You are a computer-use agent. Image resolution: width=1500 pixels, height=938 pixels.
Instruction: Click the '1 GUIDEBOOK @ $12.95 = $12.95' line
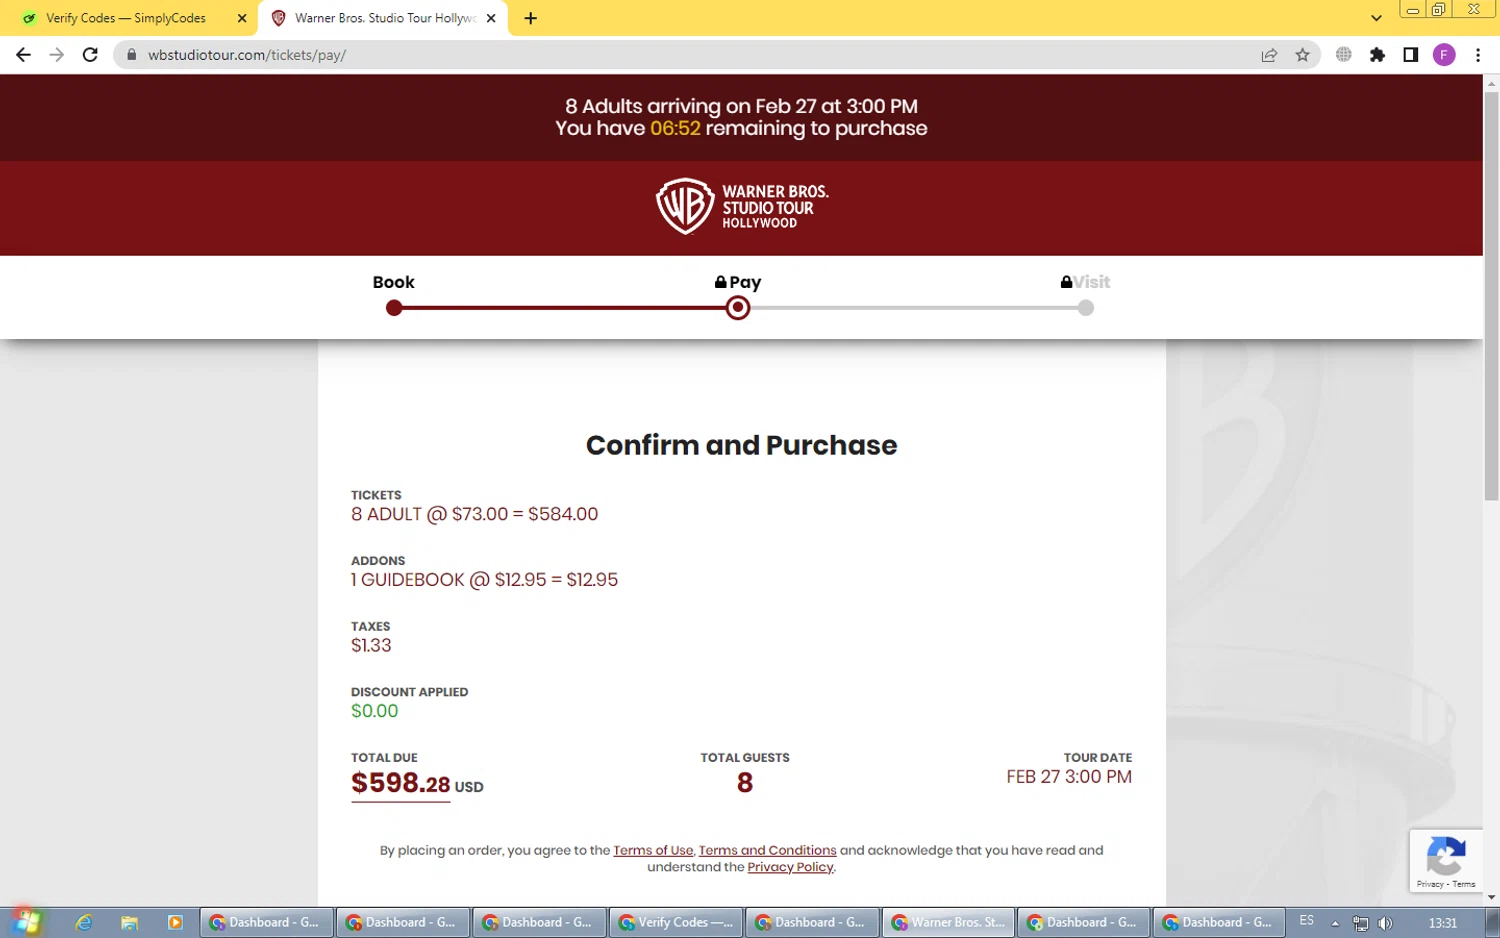[484, 580]
